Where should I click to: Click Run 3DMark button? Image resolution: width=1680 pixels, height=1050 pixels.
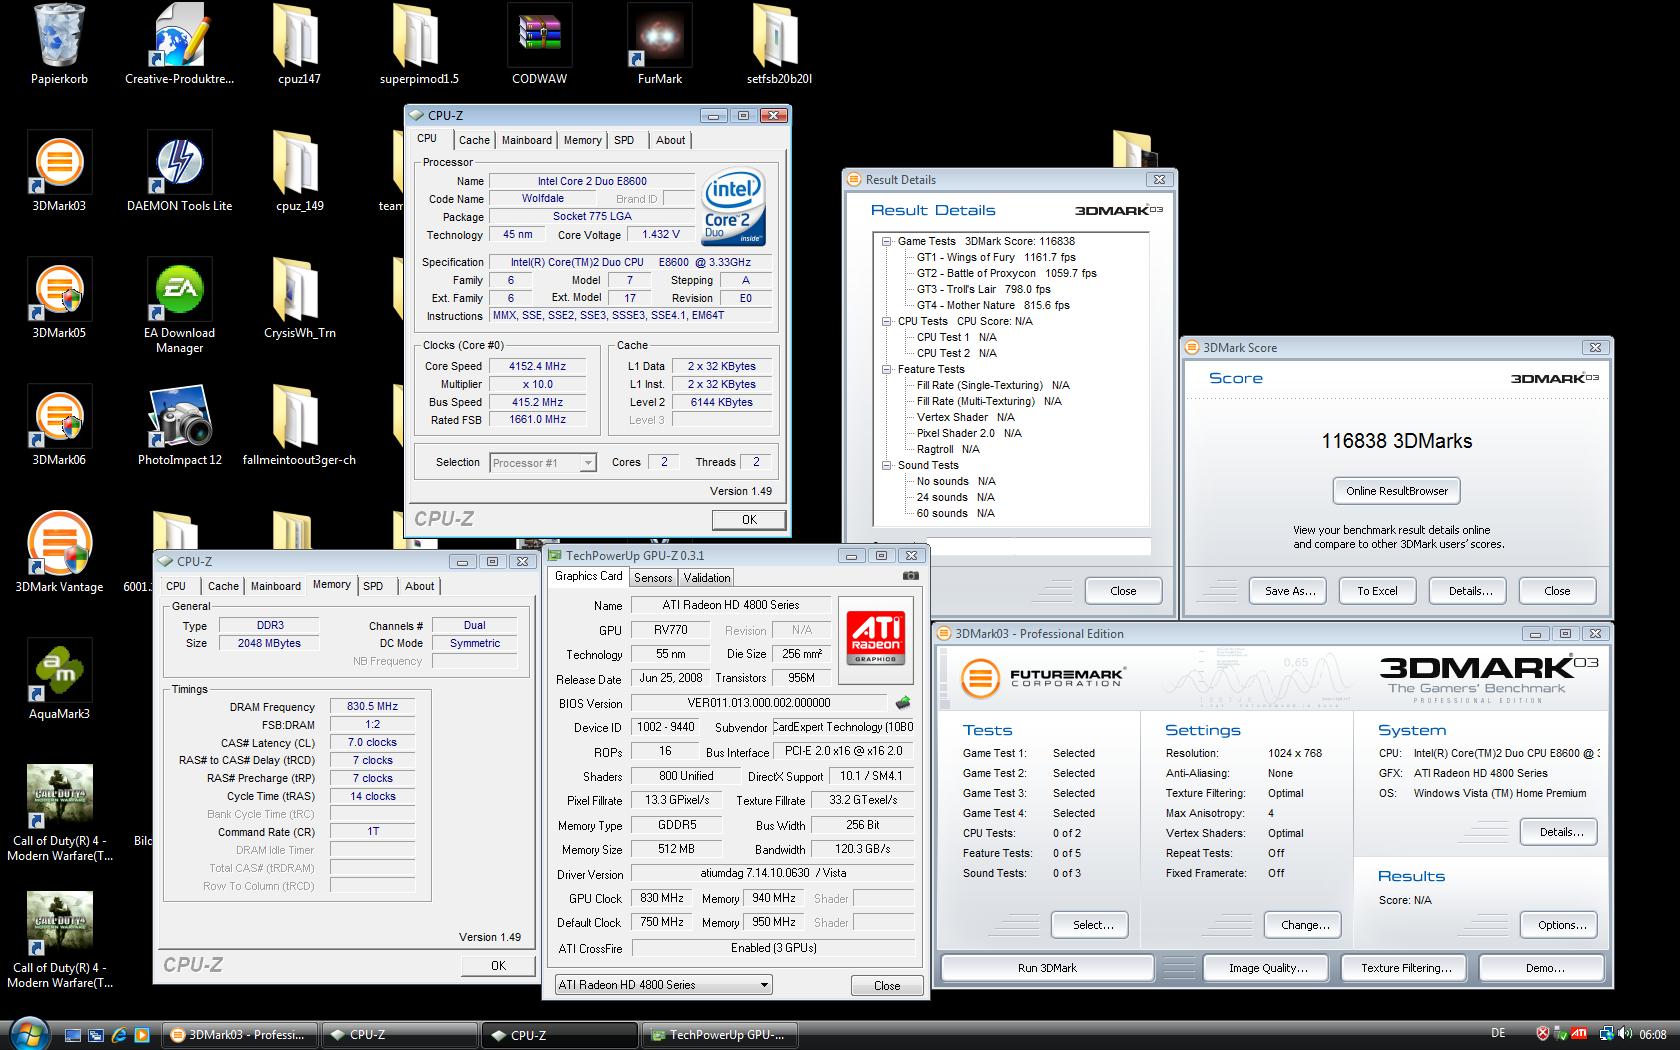tap(1047, 968)
